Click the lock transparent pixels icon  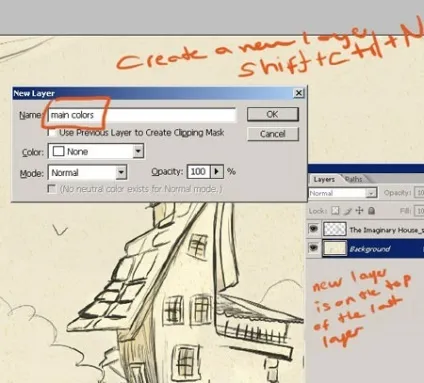336,211
